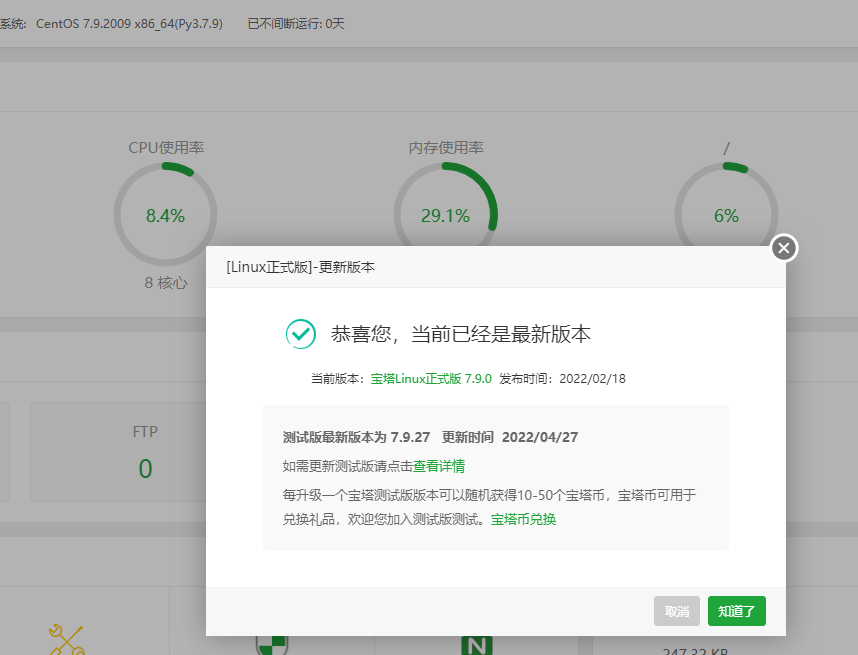Click the green Nginx N icon
This screenshot has height=655, width=858.
point(477,646)
